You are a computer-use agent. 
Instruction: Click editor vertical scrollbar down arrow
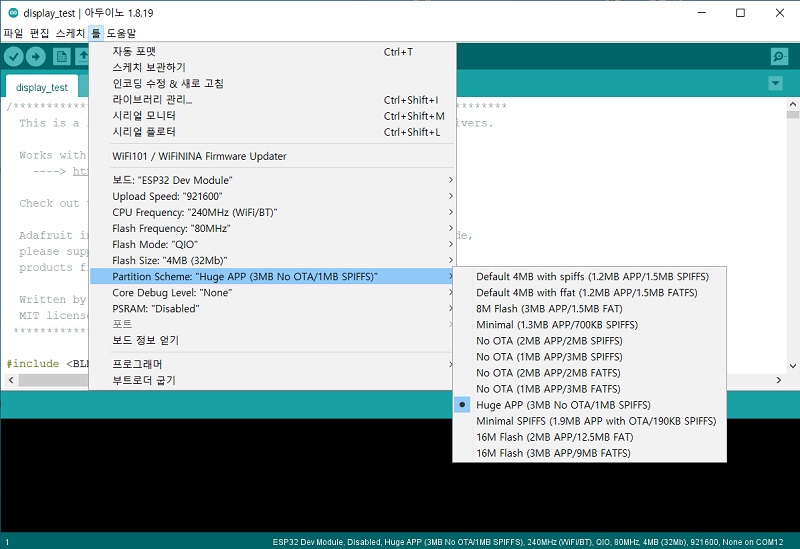792,366
